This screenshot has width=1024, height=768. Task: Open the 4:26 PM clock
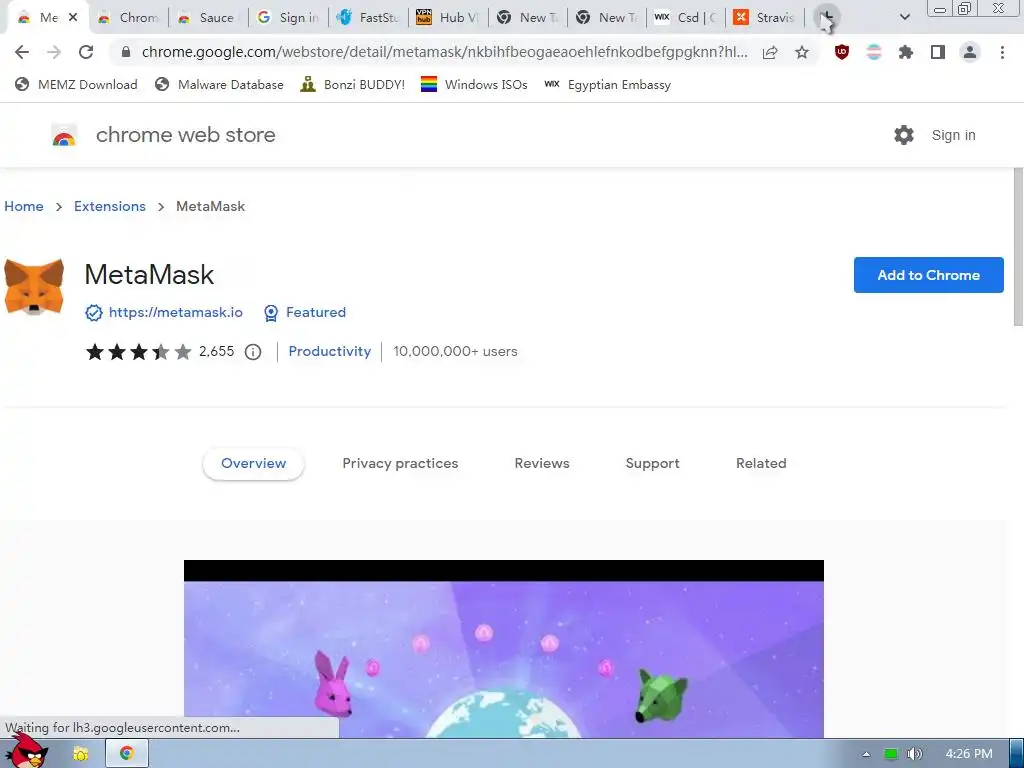tap(969, 754)
